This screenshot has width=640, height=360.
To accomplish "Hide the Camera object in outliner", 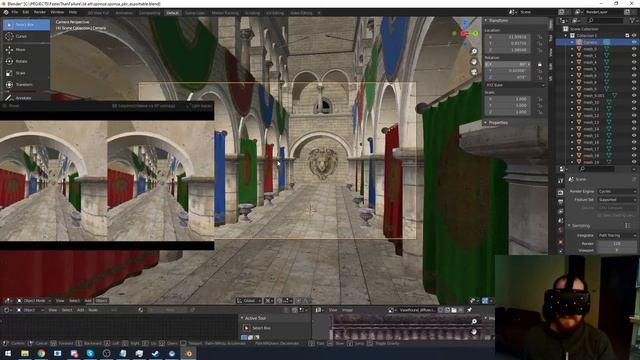I will click(x=634, y=42).
